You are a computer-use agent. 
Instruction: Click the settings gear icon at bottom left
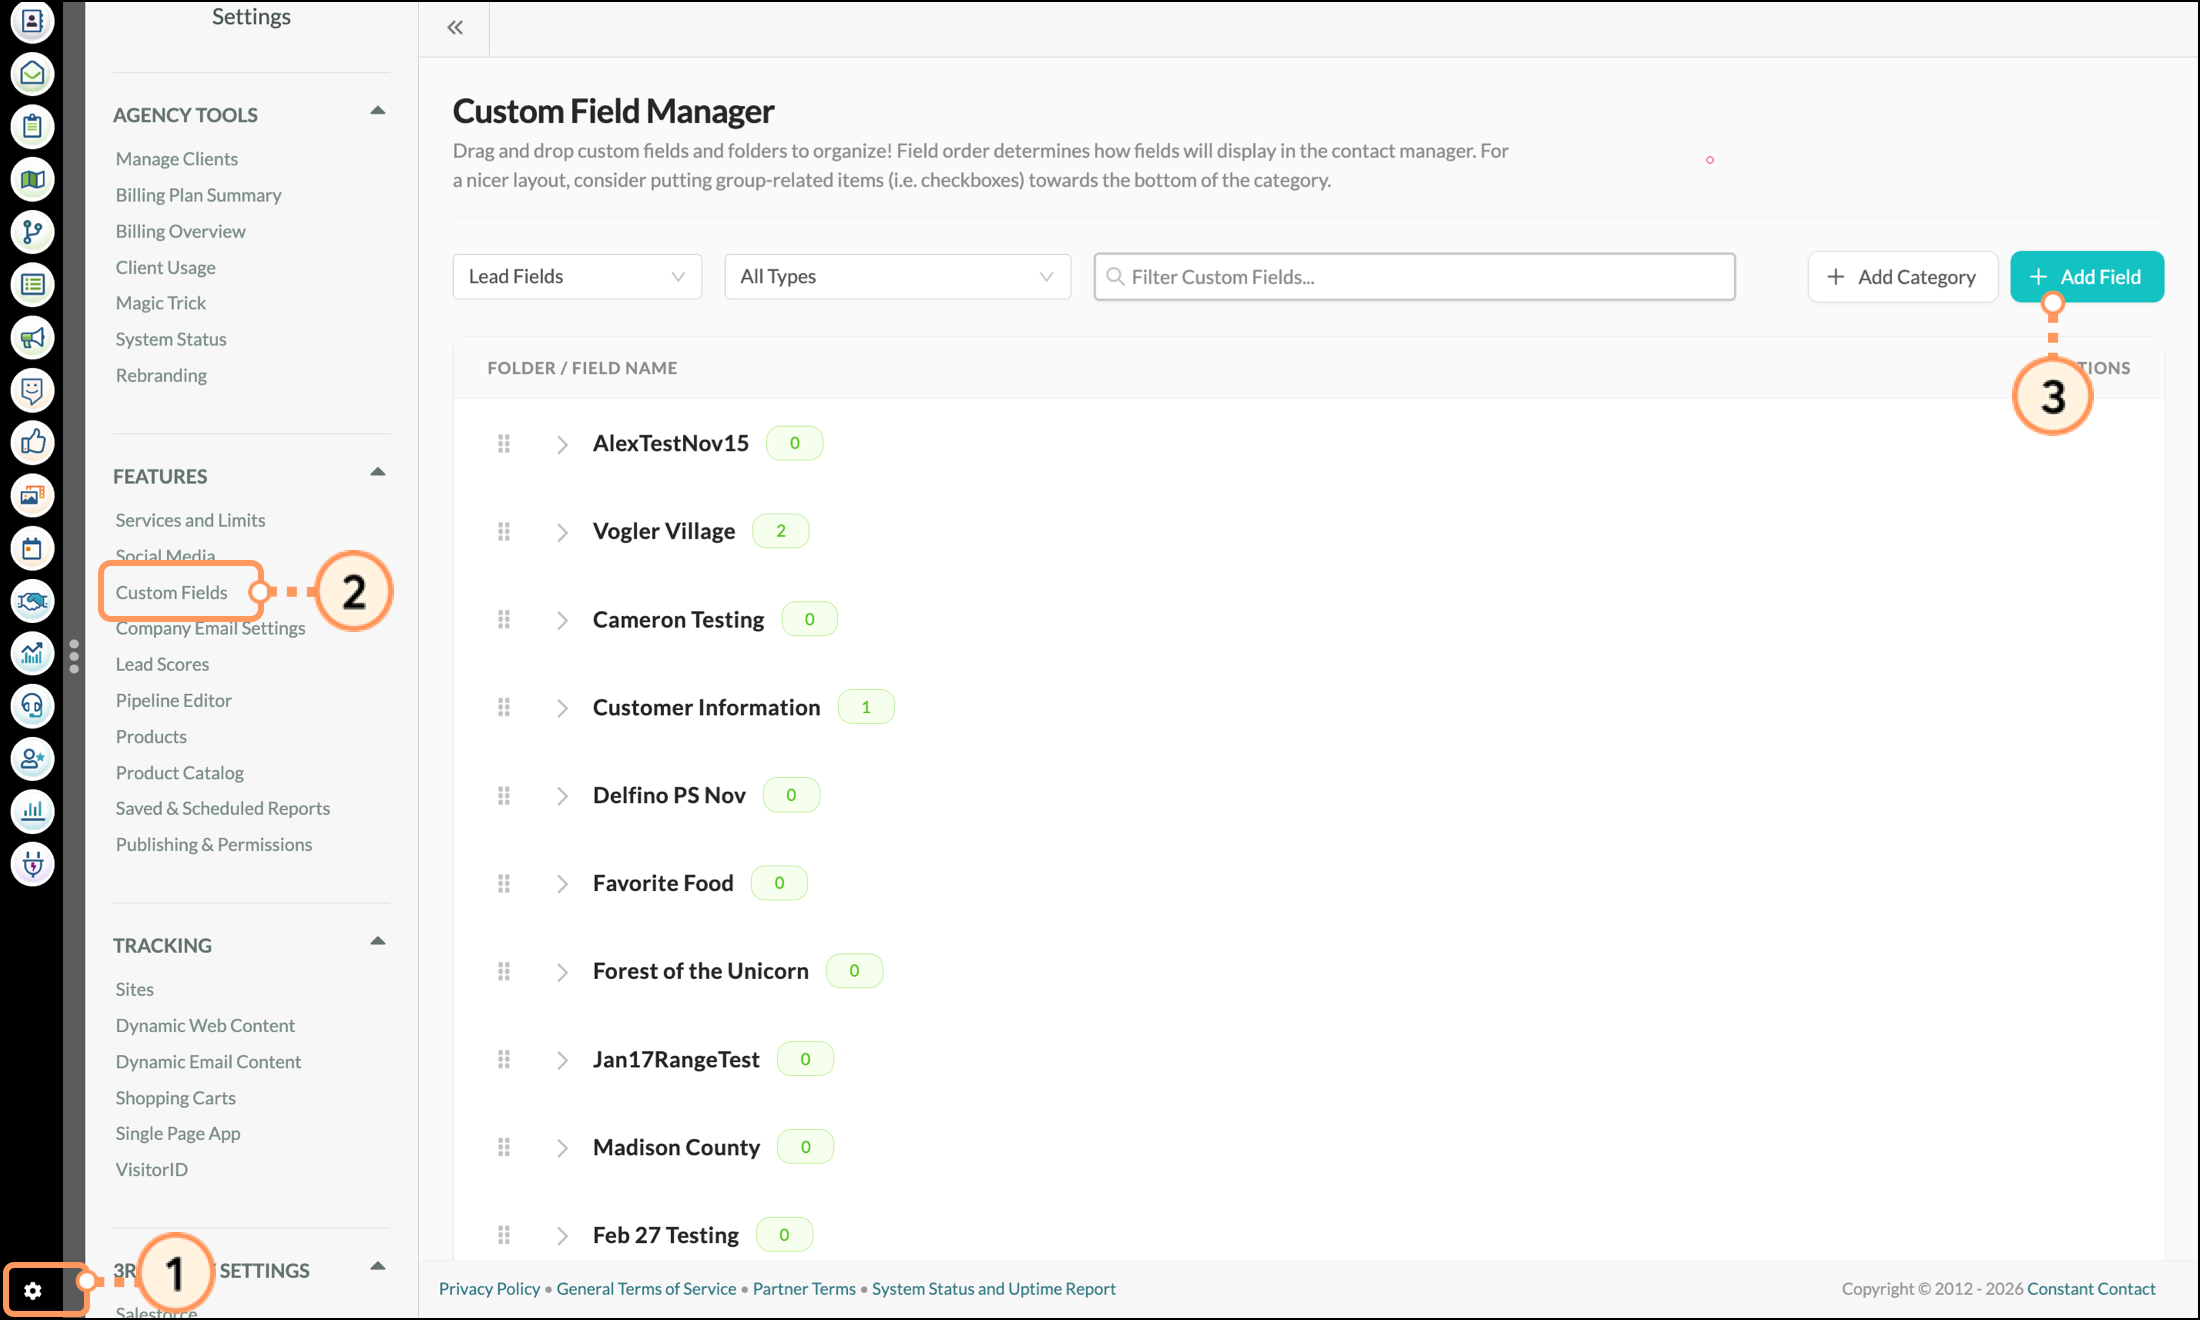coord(33,1291)
